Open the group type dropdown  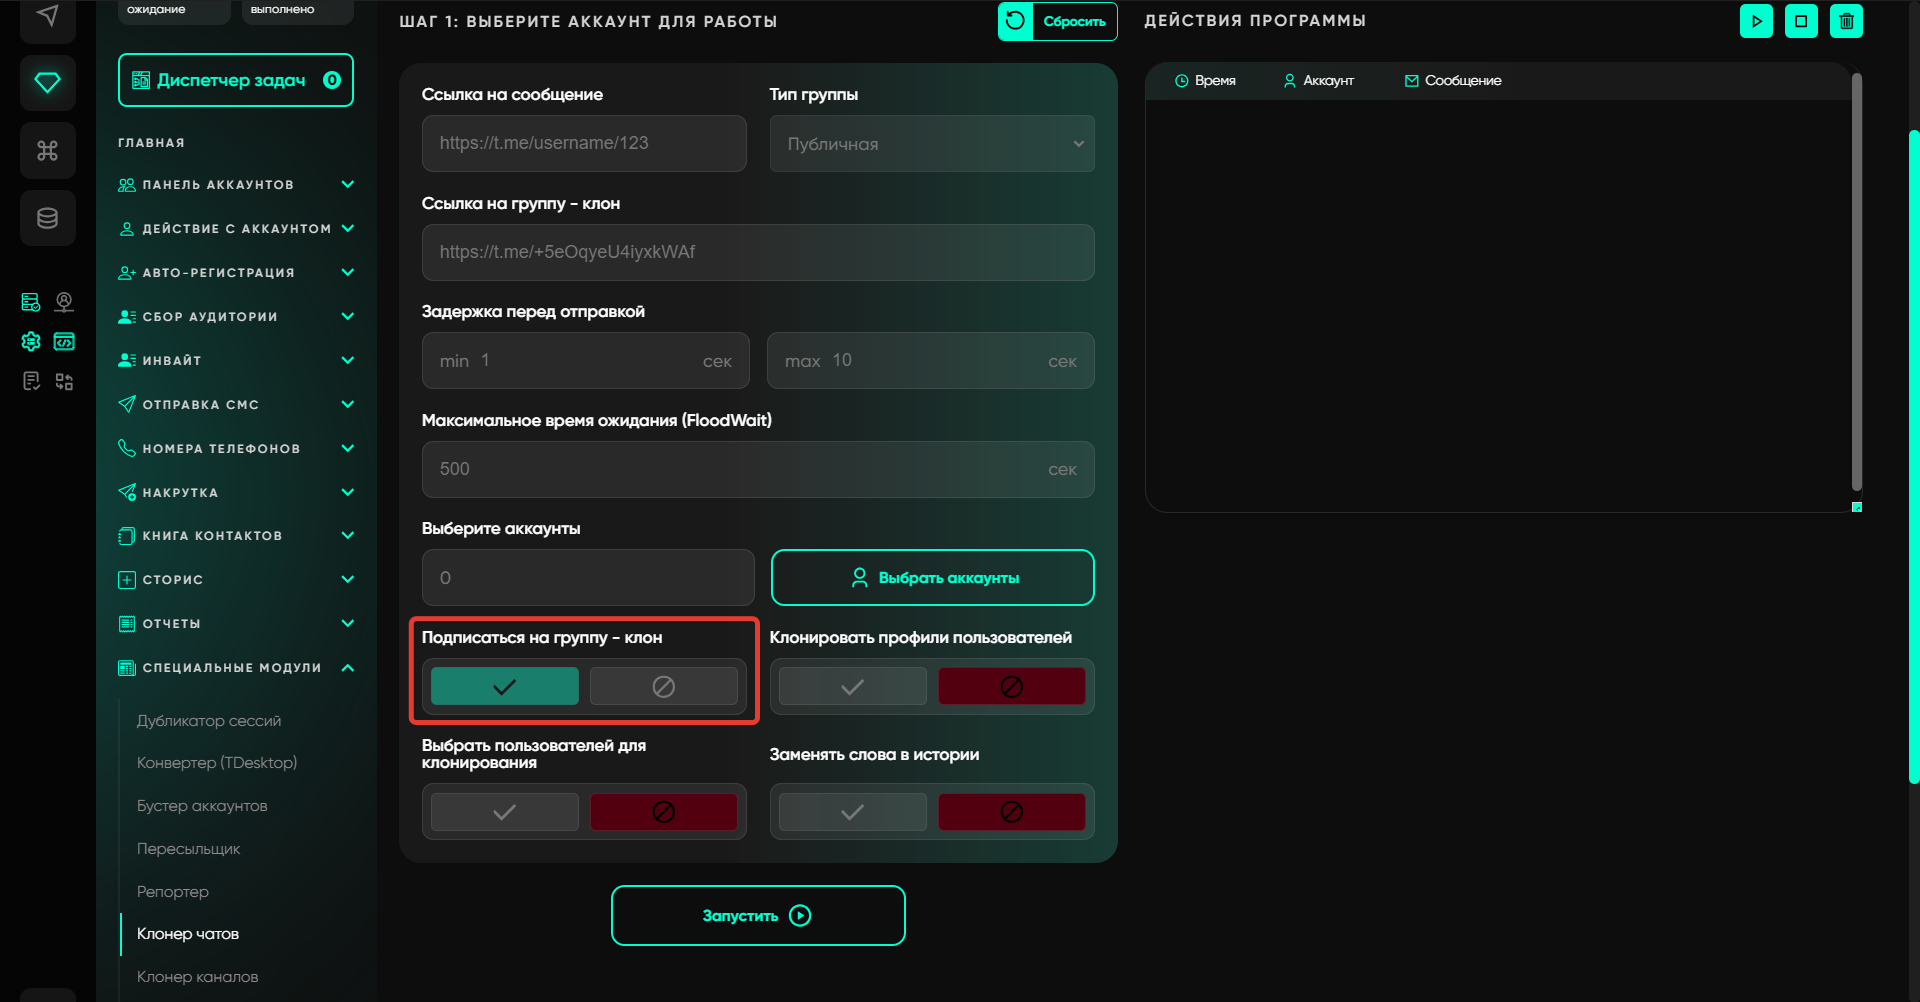click(931, 144)
